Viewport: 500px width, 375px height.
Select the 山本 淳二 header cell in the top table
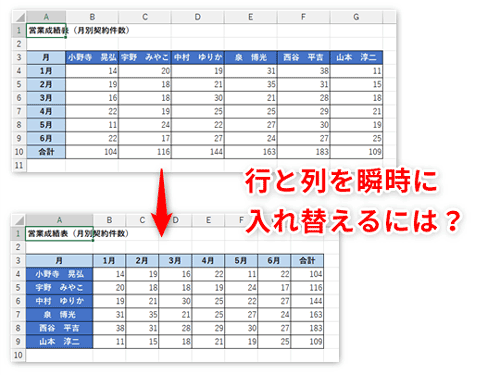point(356,57)
